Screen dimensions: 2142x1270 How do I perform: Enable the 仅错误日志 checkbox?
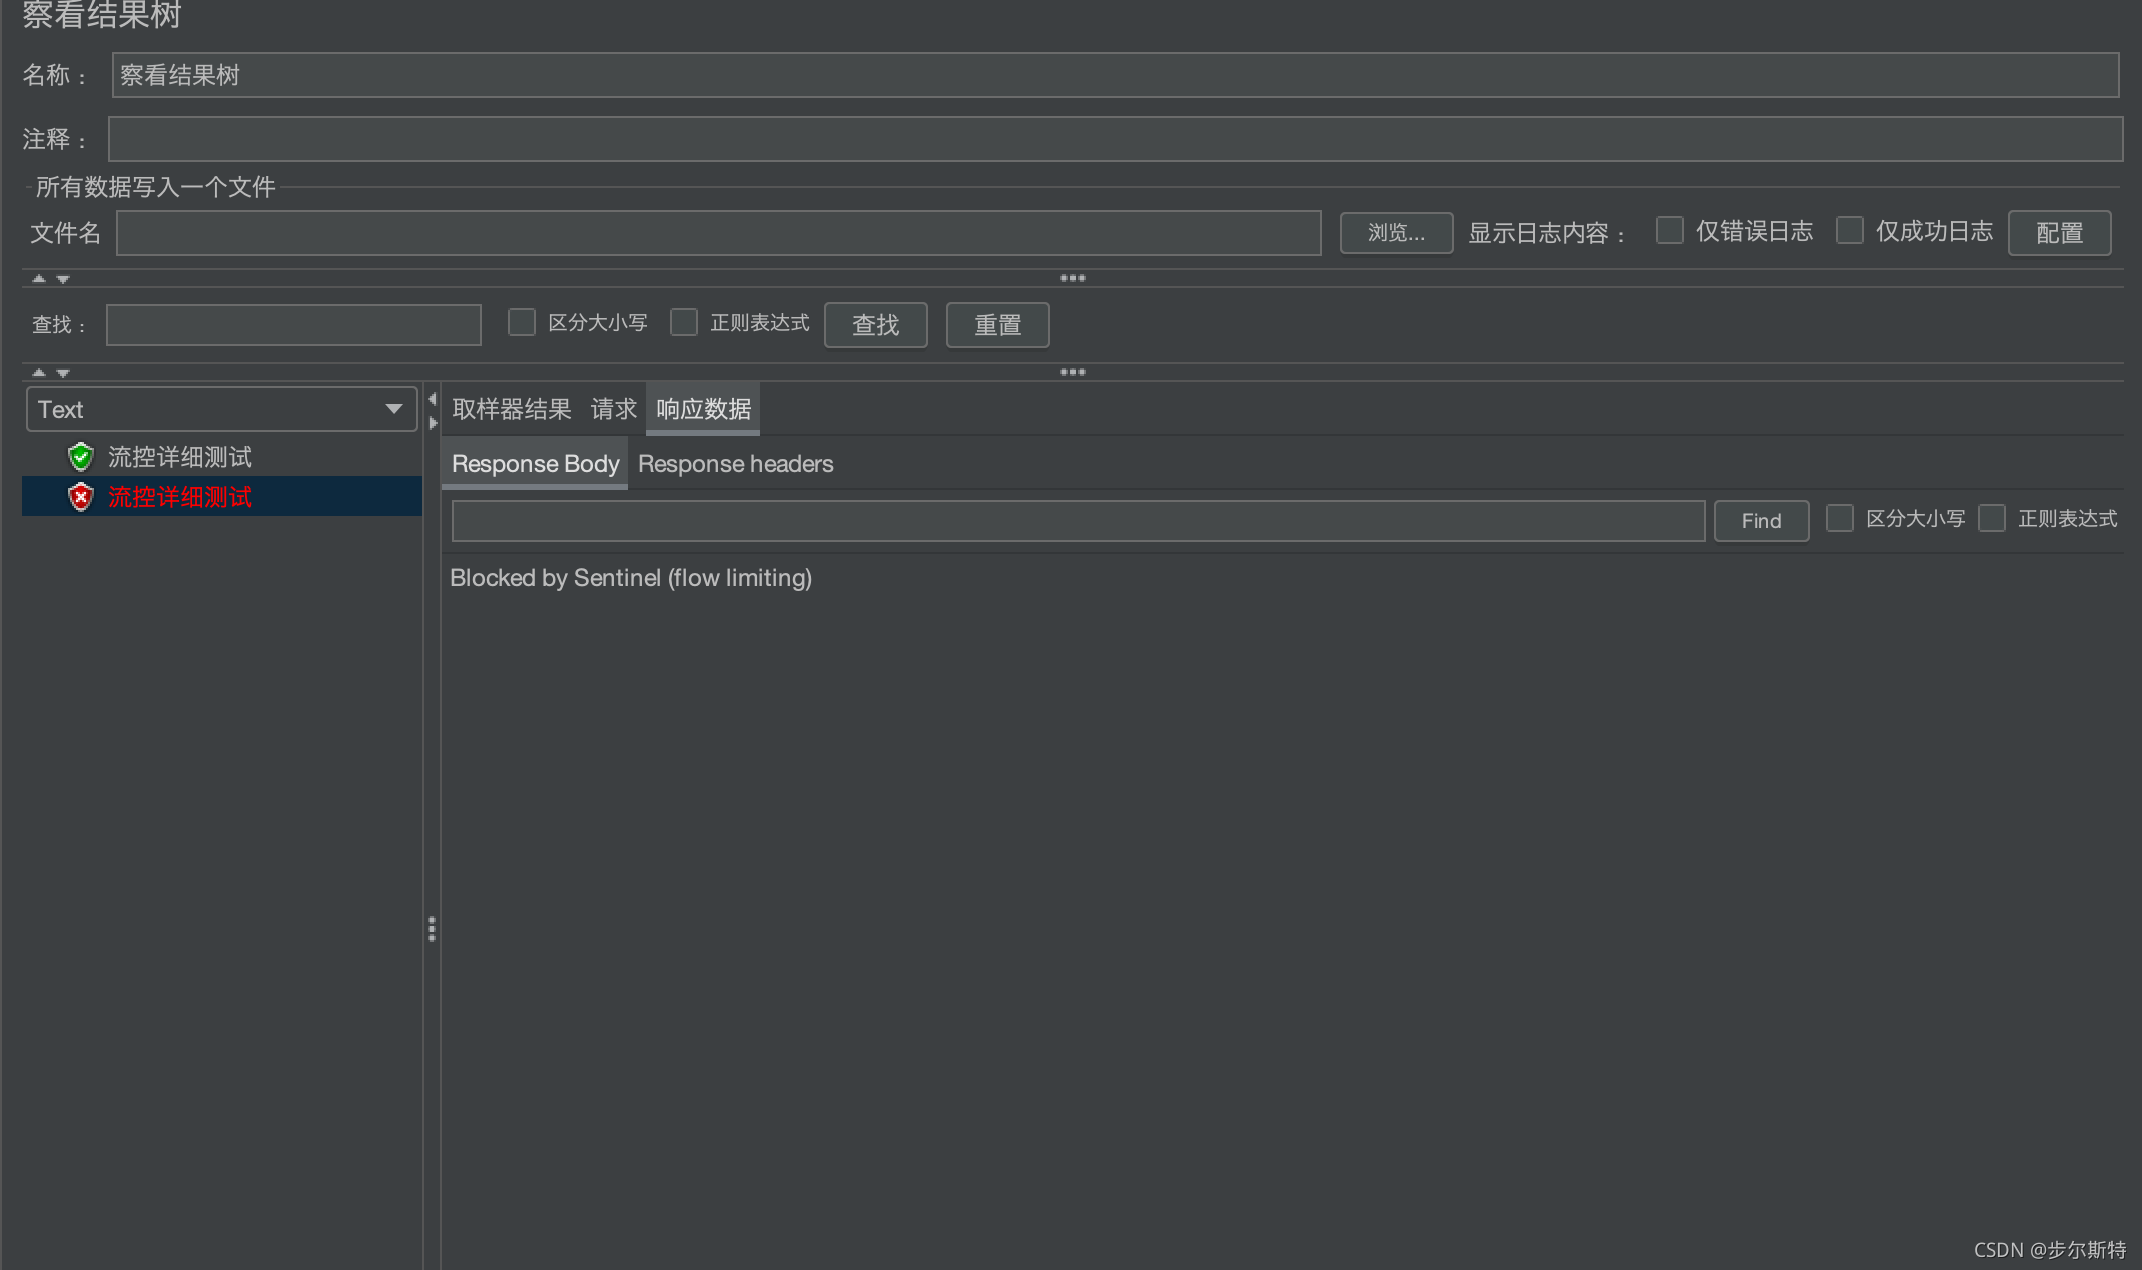(x=1669, y=231)
